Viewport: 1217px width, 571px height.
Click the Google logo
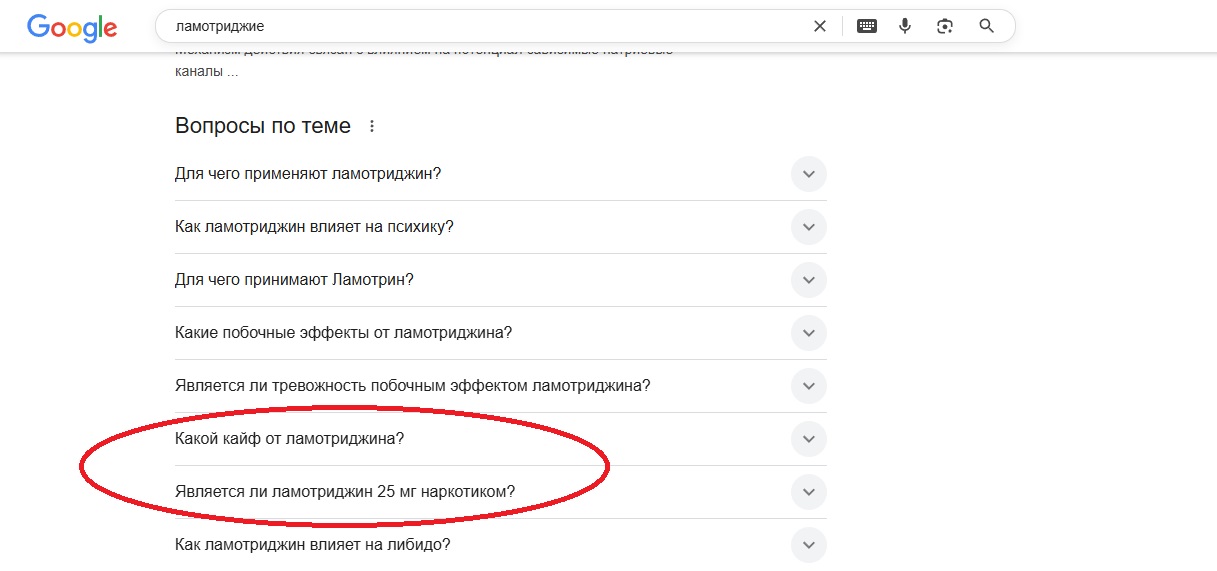coord(71,27)
